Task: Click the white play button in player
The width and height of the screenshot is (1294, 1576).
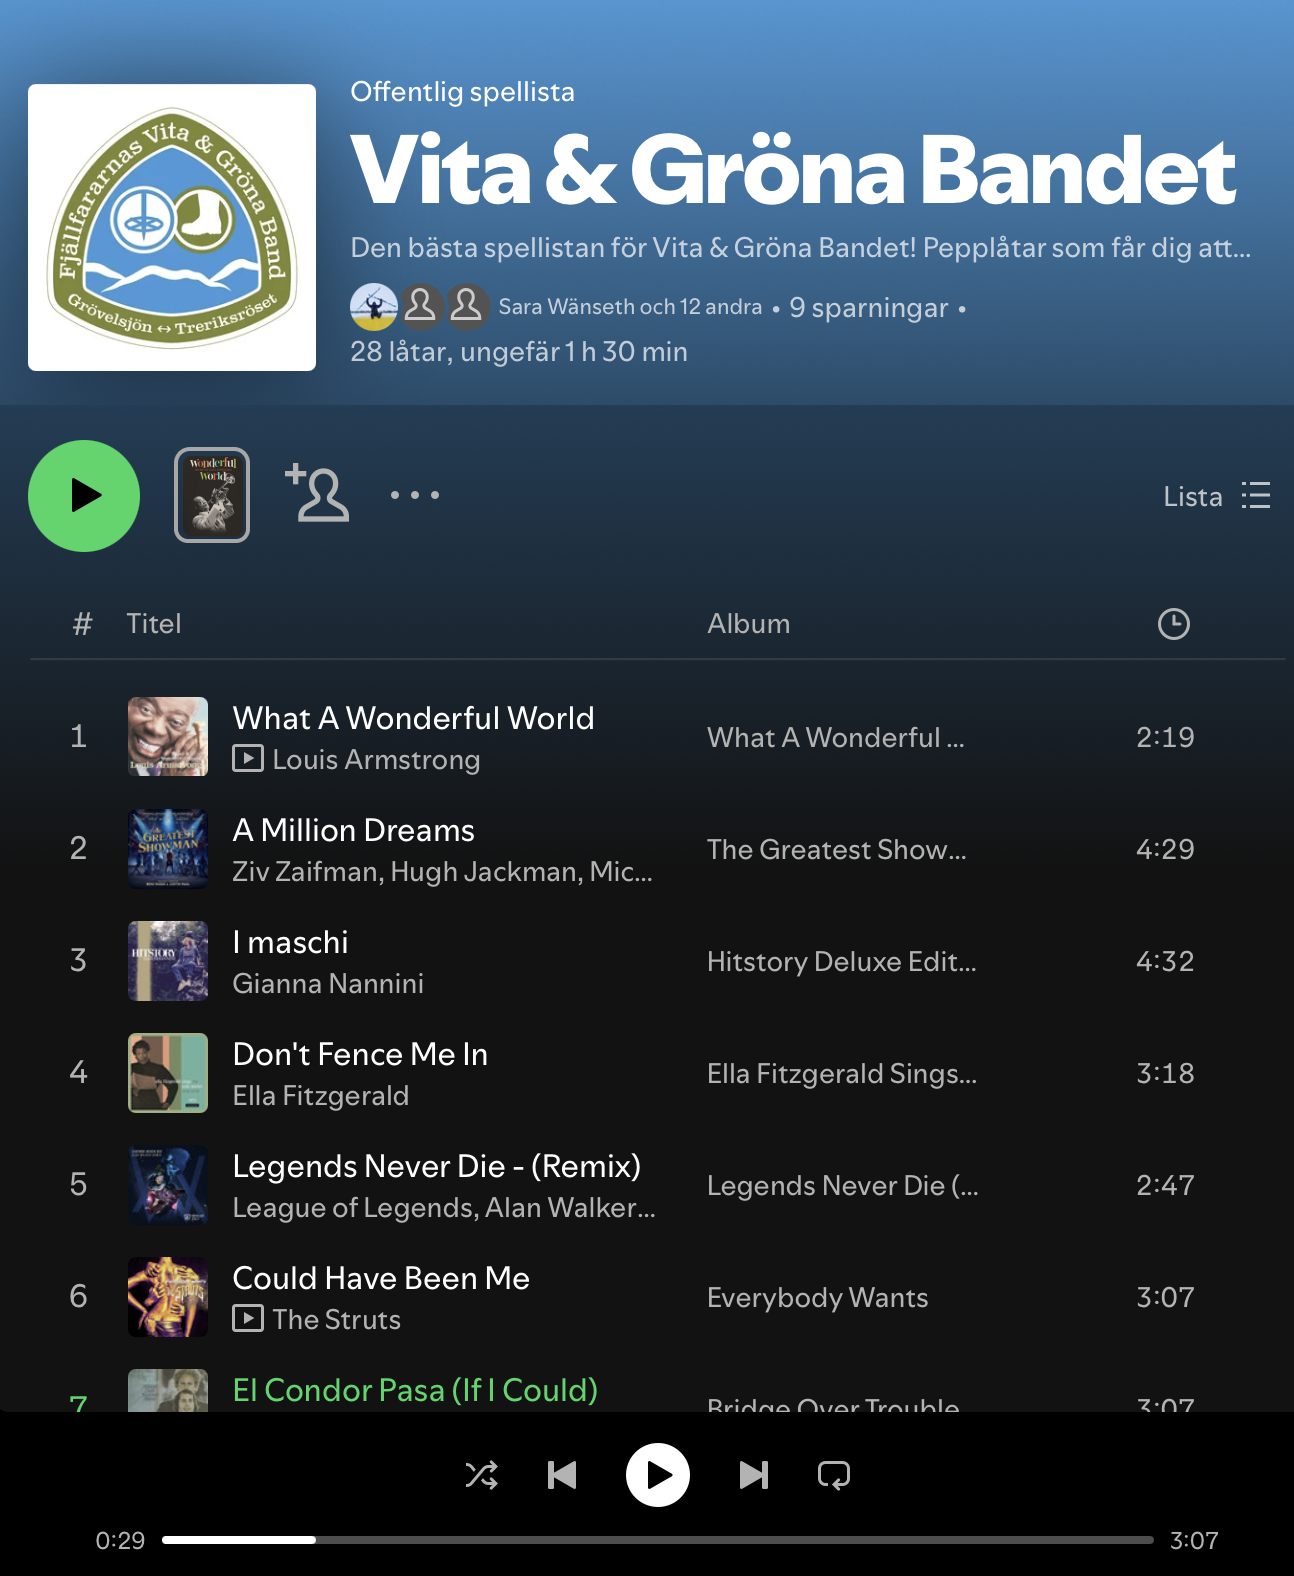Action: click(658, 1475)
